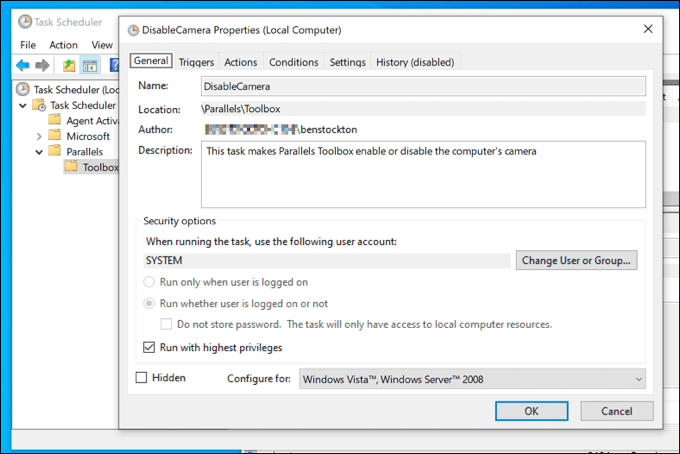This screenshot has width=680, height=454.
Task: Click the Back arrow in Task Scheduler toolbar
Action: [x=23, y=65]
